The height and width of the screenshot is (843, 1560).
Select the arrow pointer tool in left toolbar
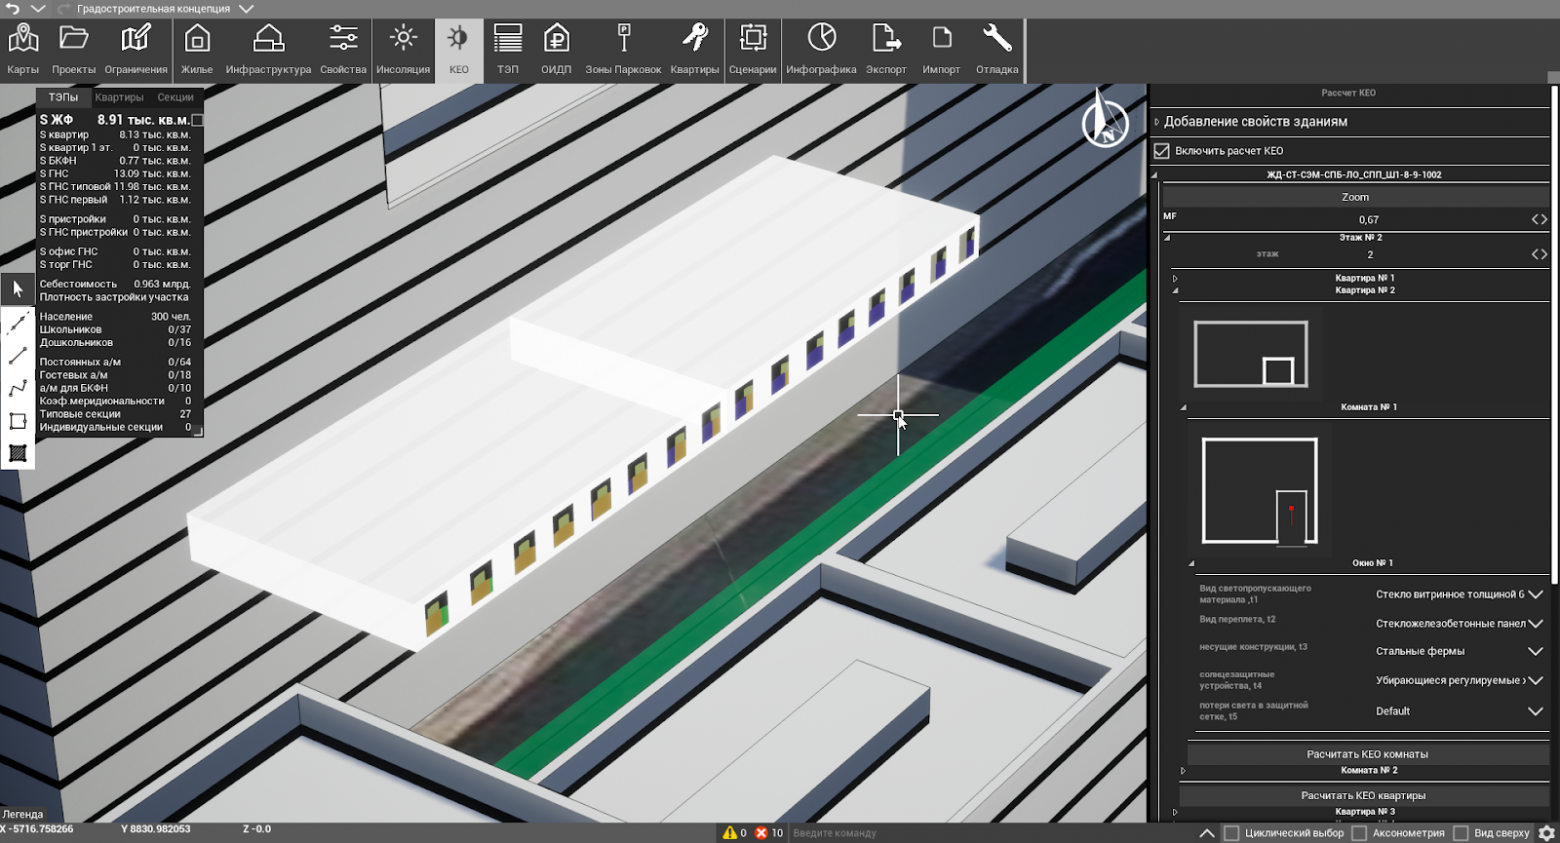click(x=18, y=290)
